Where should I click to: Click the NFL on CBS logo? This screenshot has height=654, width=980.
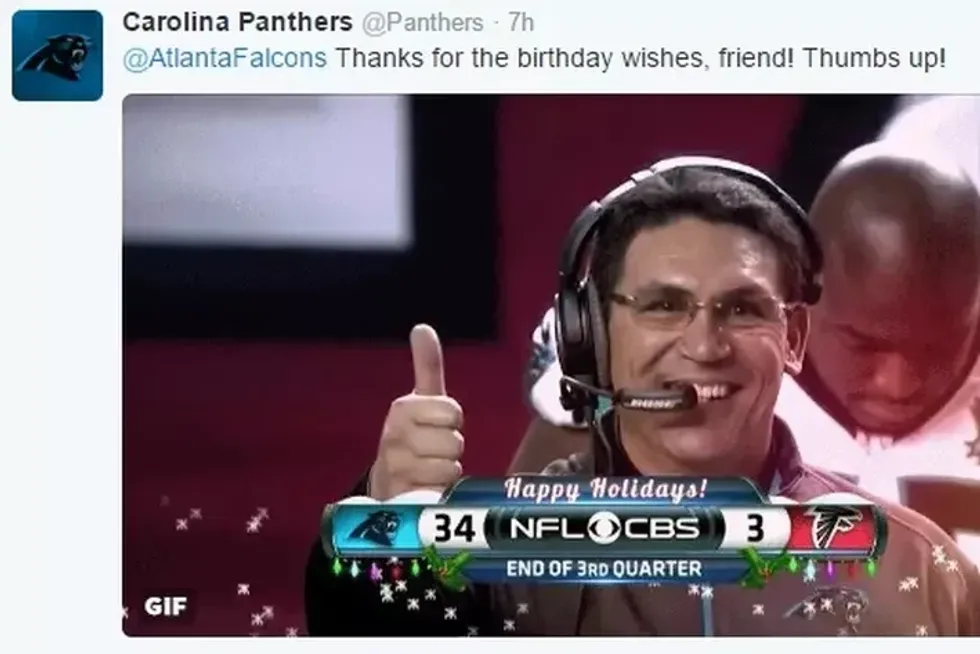point(604,529)
